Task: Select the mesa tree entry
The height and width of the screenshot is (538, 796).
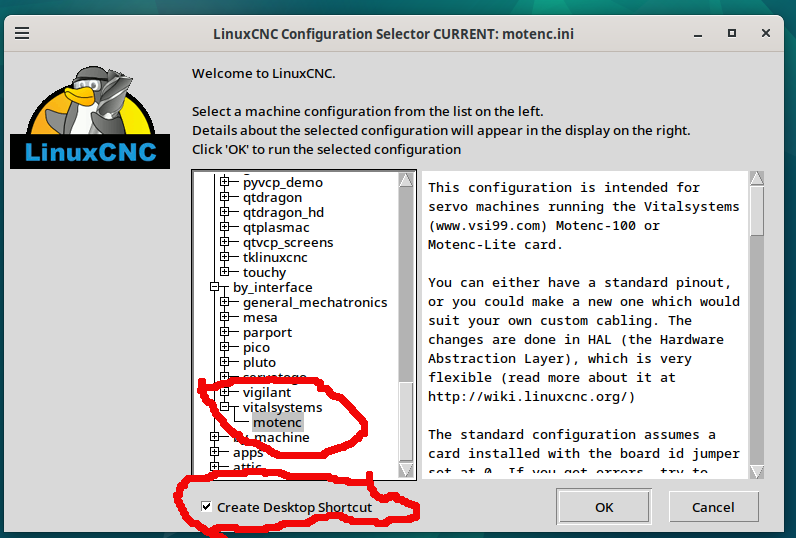Action: pos(260,317)
